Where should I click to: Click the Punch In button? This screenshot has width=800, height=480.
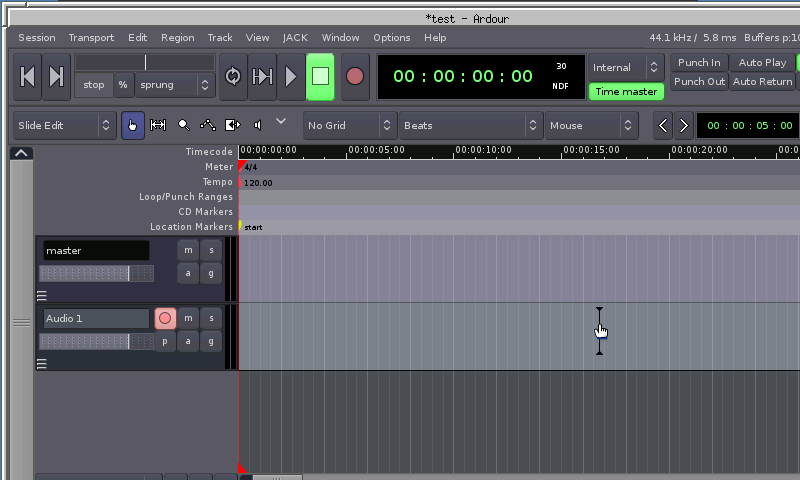(x=698, y=62)
